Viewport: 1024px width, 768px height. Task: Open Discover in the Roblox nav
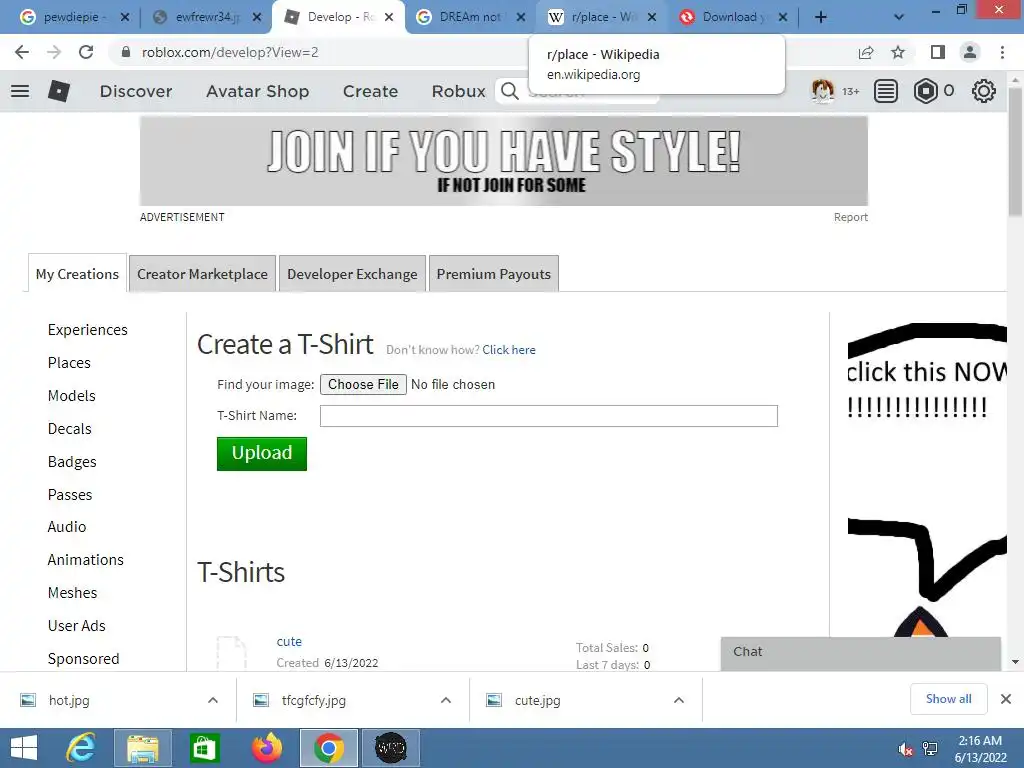click(136, 91)
